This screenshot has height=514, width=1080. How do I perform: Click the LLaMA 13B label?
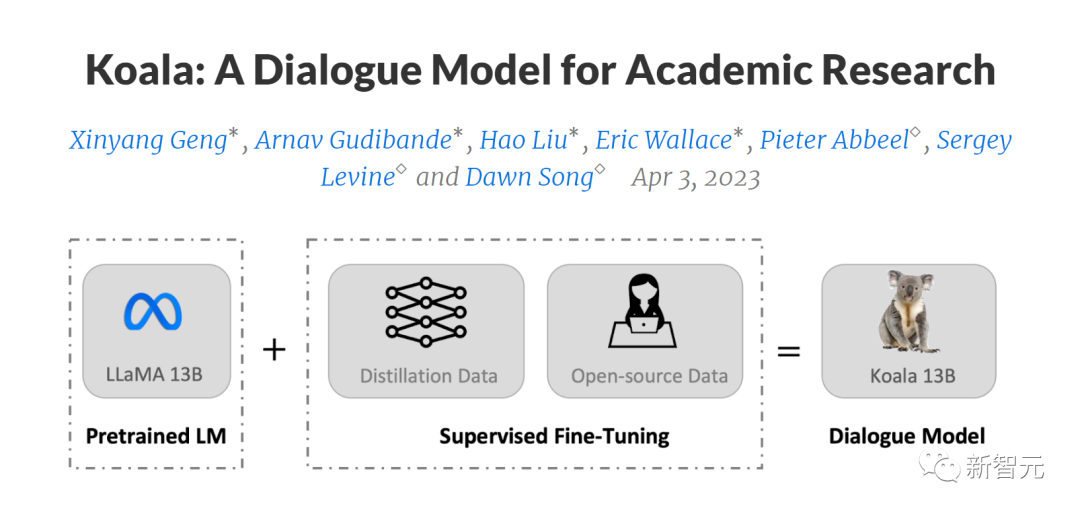tap(155, 376)
